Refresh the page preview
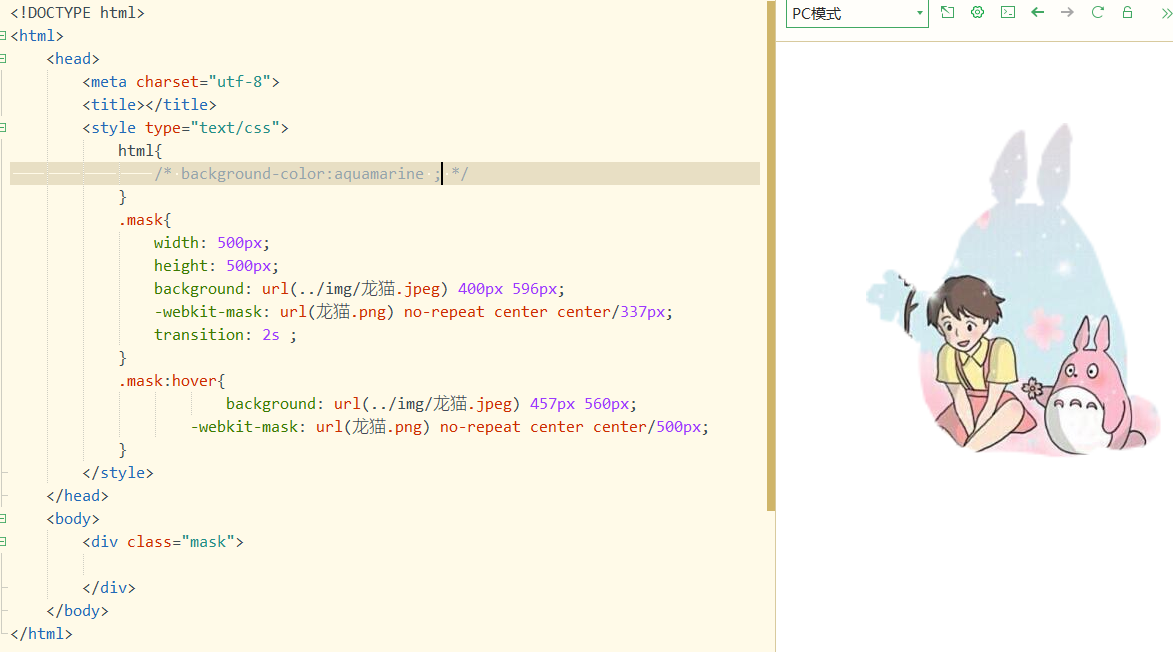Screen dimensions: 1173x652 click(1097, 13)
